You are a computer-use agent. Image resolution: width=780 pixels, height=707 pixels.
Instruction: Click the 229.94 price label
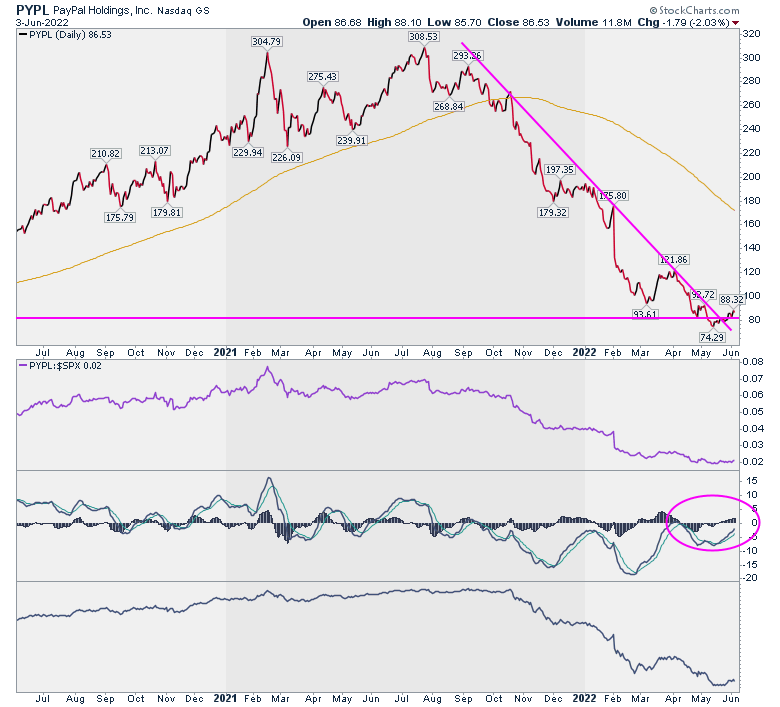tap(248, 153)
